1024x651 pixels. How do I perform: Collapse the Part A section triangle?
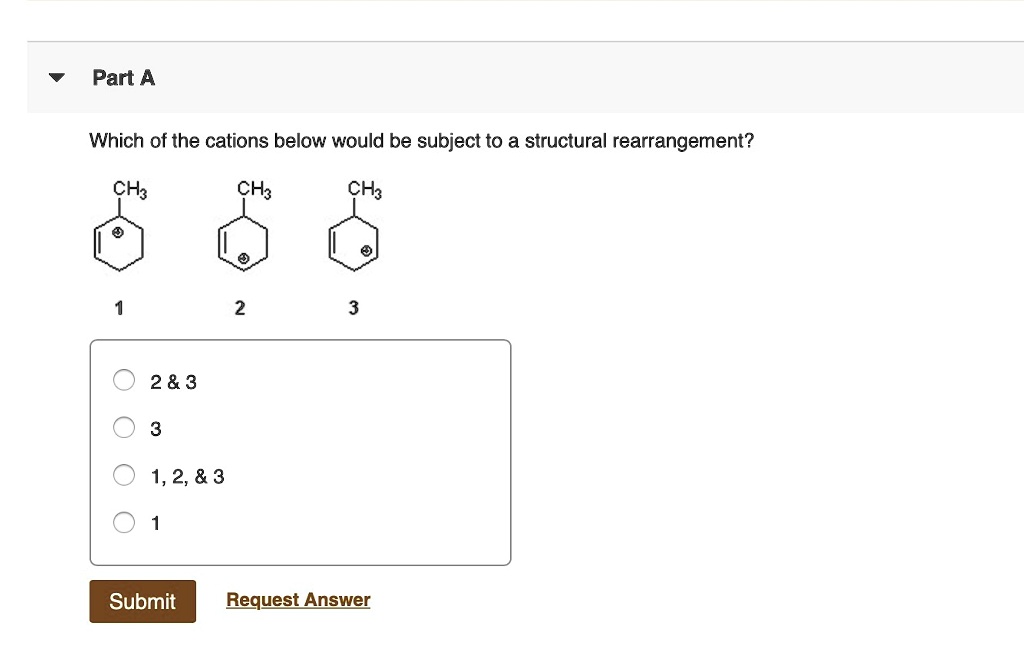click(56, 77)
